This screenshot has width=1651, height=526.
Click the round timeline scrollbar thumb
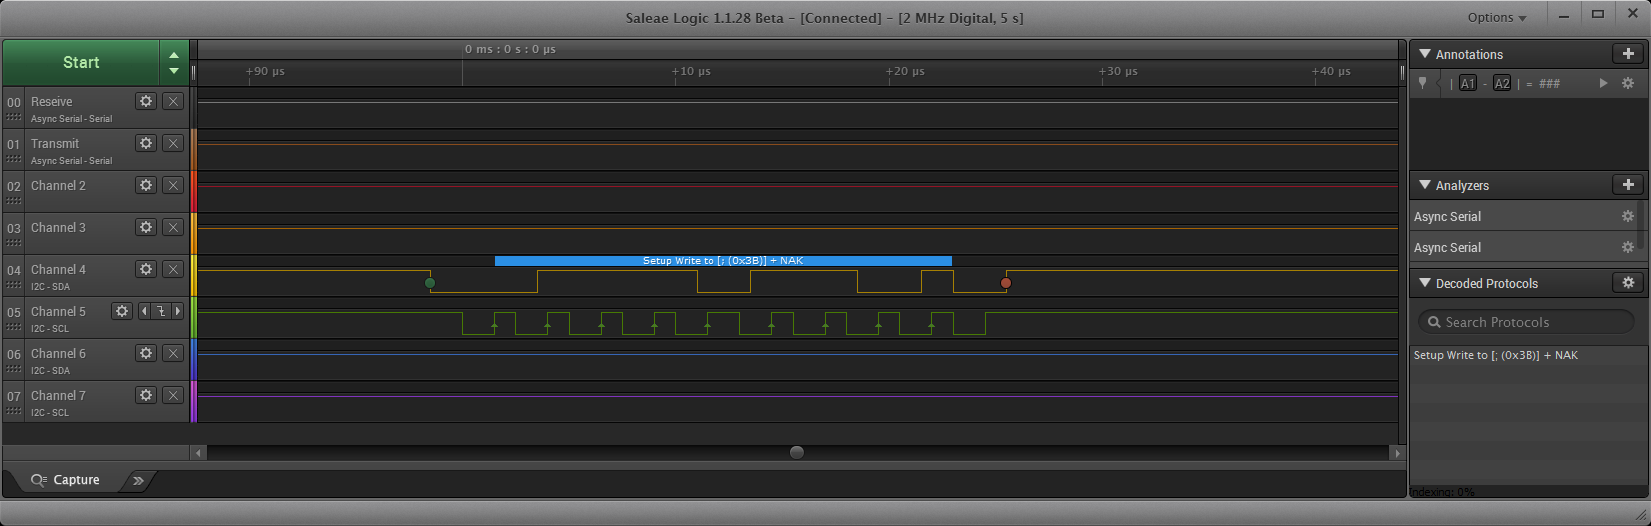coord(797,453)
